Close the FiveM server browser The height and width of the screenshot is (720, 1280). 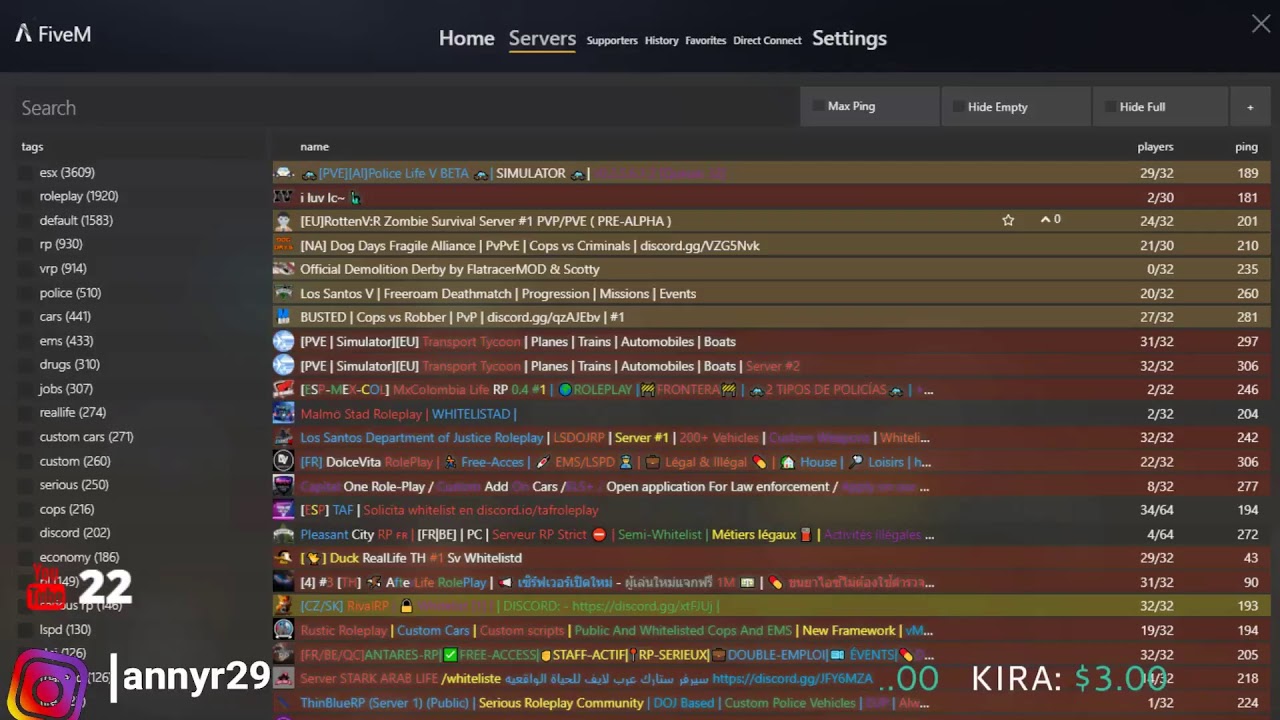1261,24
